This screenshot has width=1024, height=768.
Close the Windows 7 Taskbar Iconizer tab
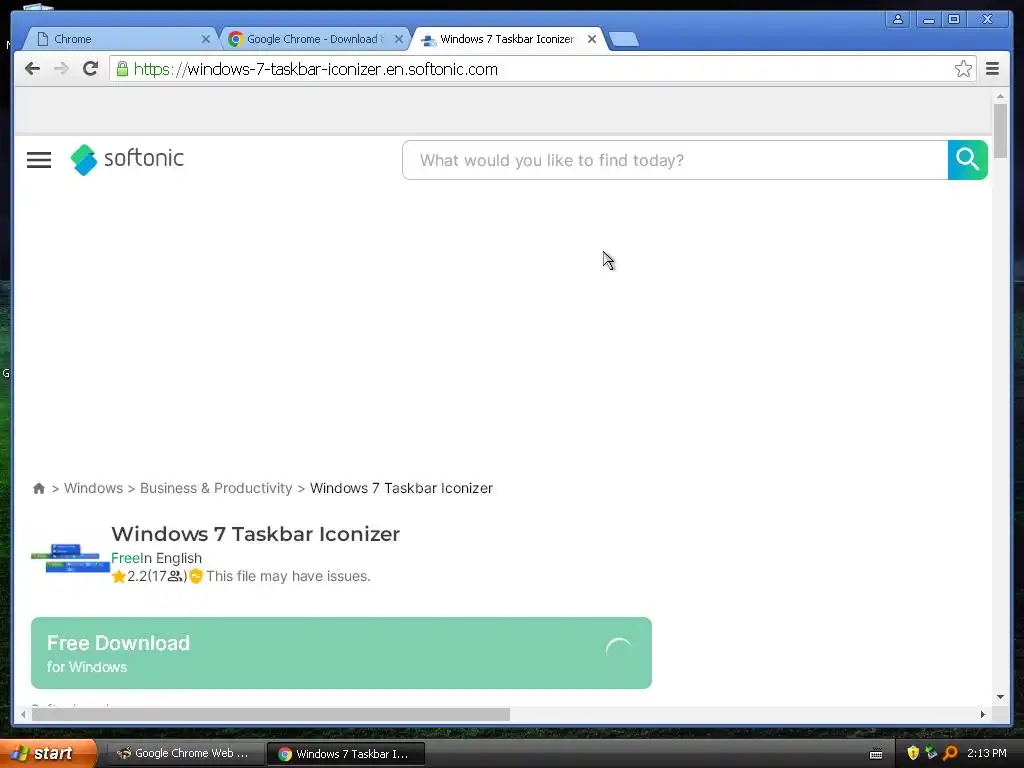point(592,39)
